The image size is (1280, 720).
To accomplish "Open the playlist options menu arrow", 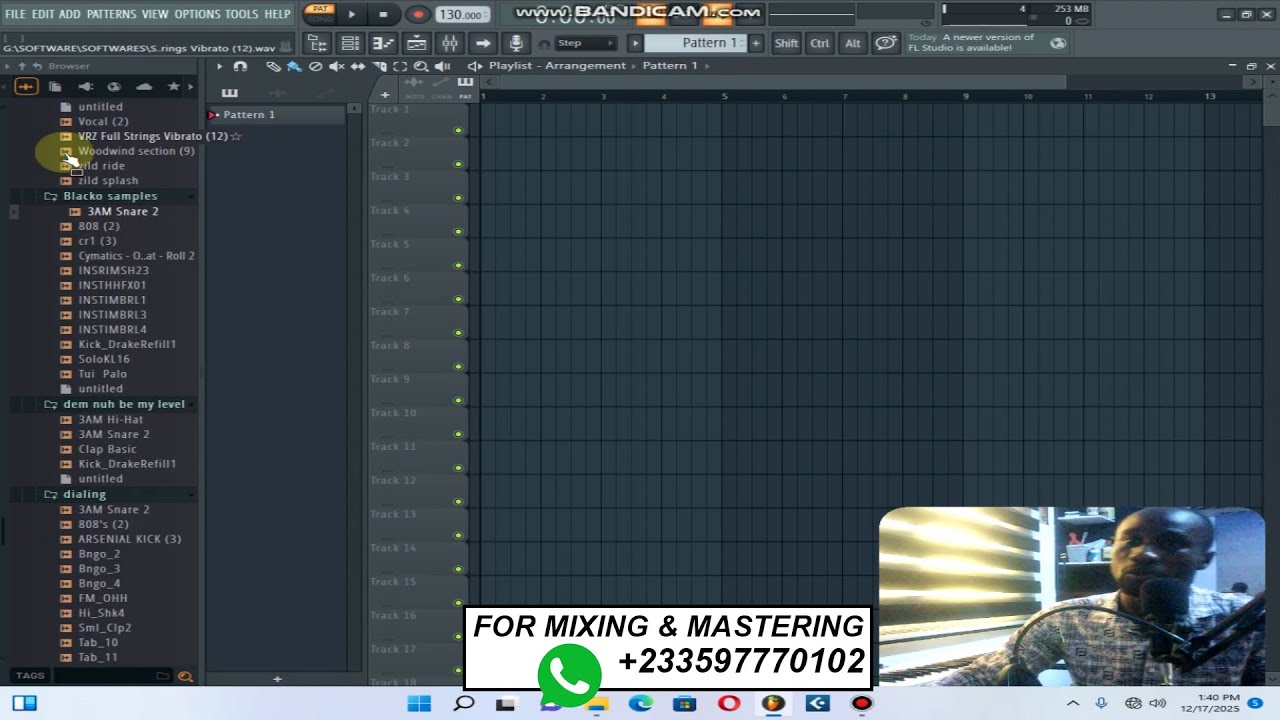I will pyautogui.click(x=219, y=66).
